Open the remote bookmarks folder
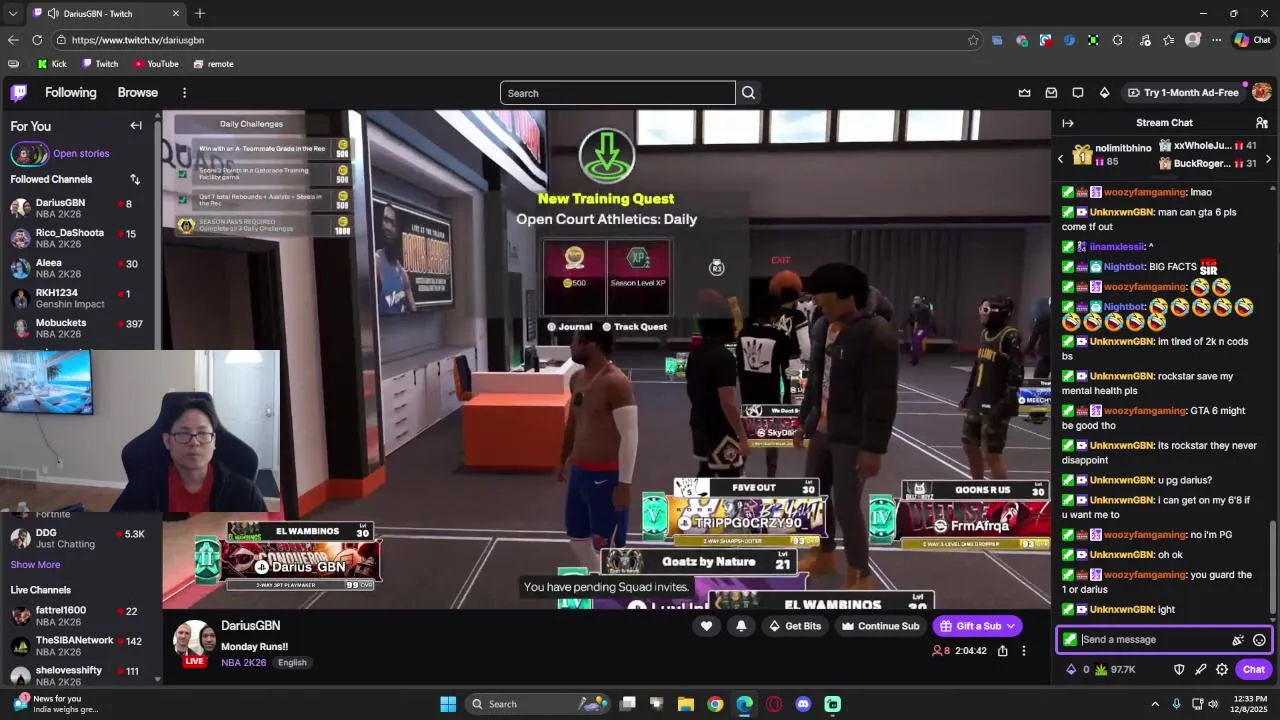The width and height of the screenshot is (1280, 720). 213,64
